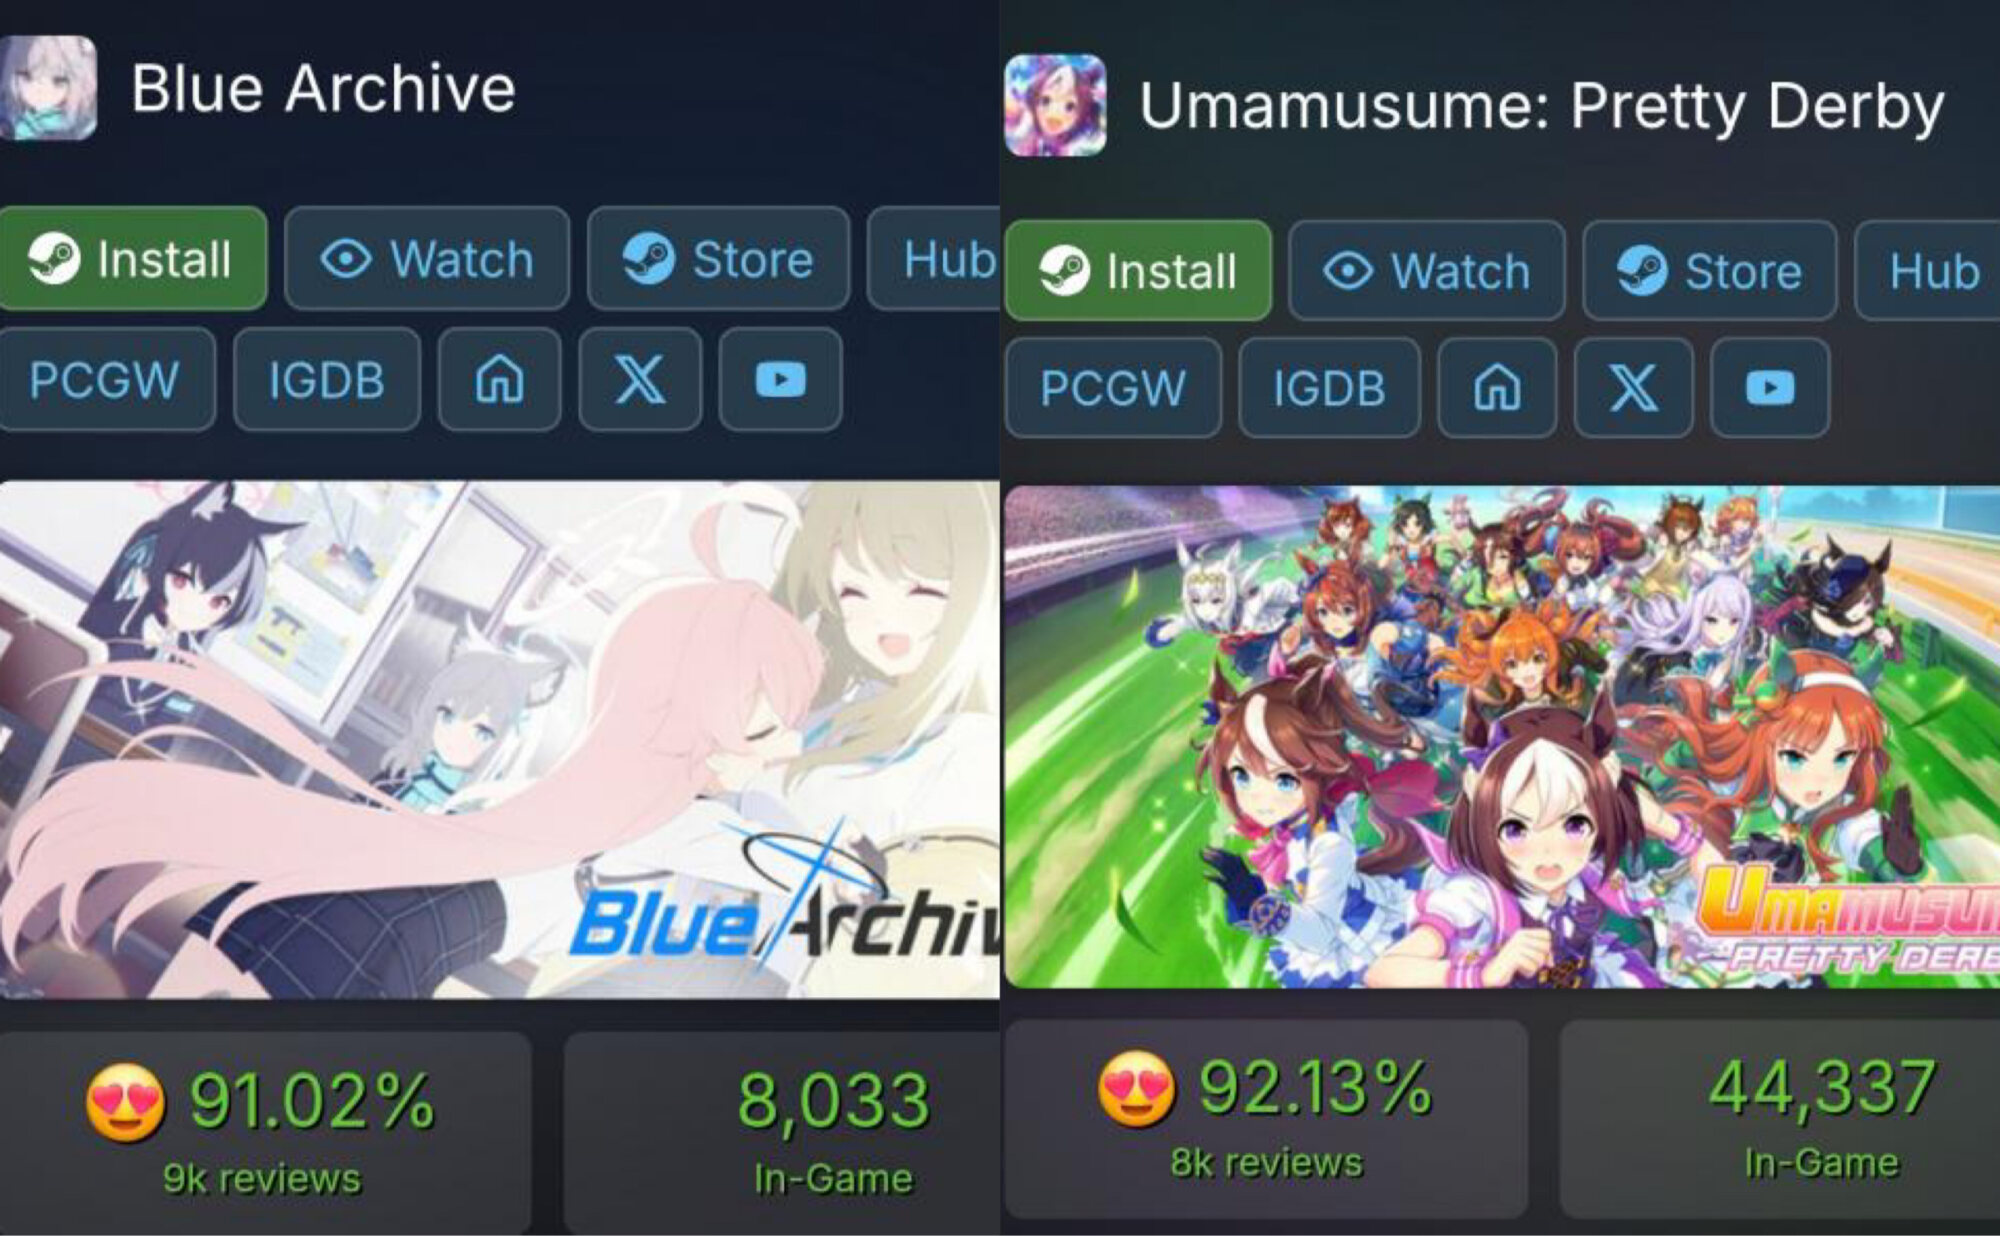Open Umamusume's IGDB page
The image size is (2000, 1236).
[x=1329, y=387]
